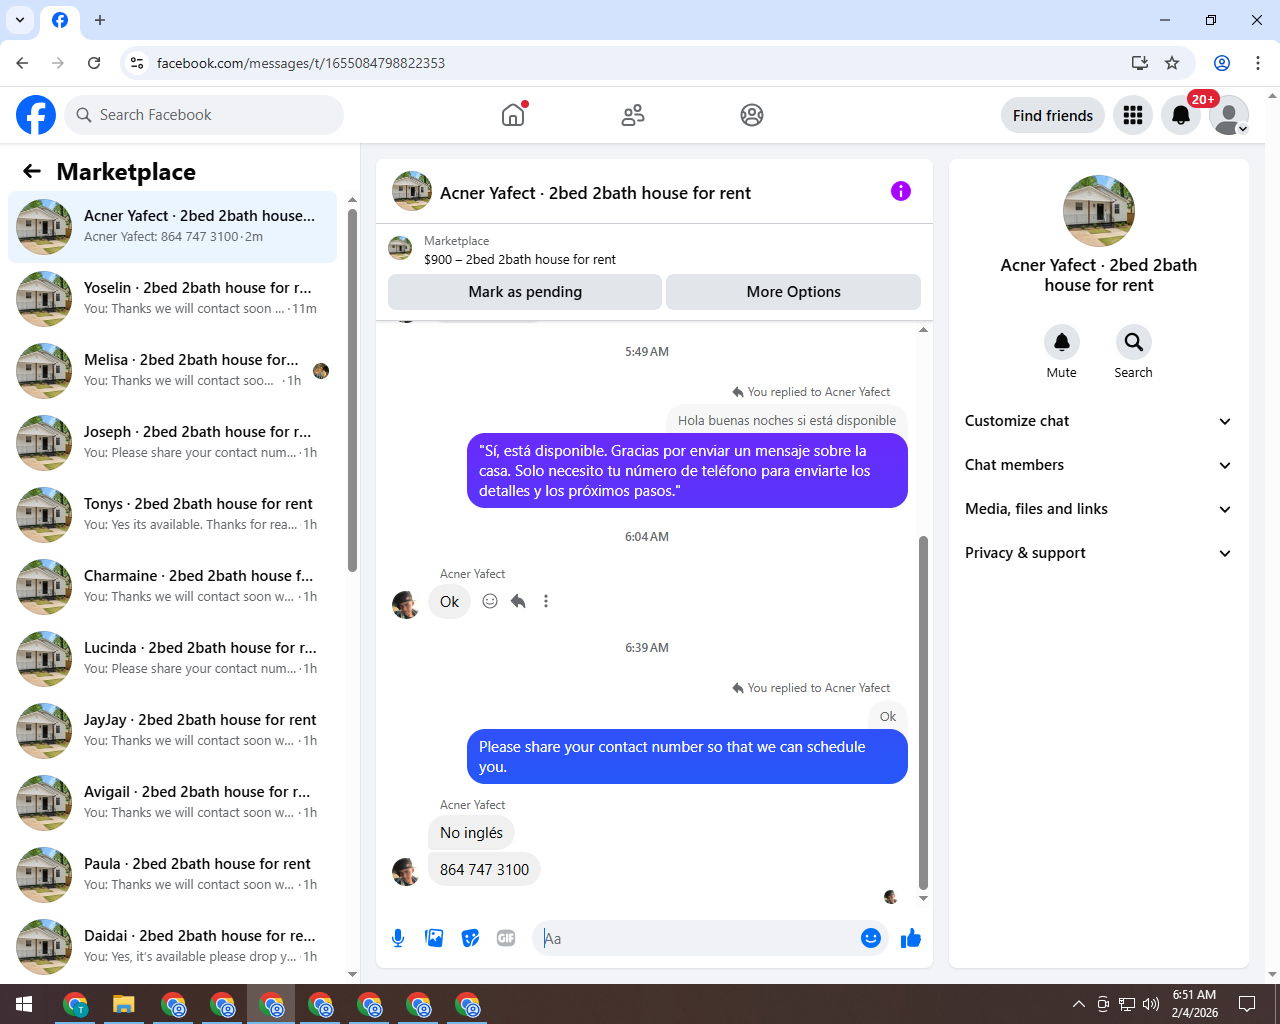Screen dimensions: 1280x1024
Task: Open the Friends icon in top navigation
Action: click(633, 115)
